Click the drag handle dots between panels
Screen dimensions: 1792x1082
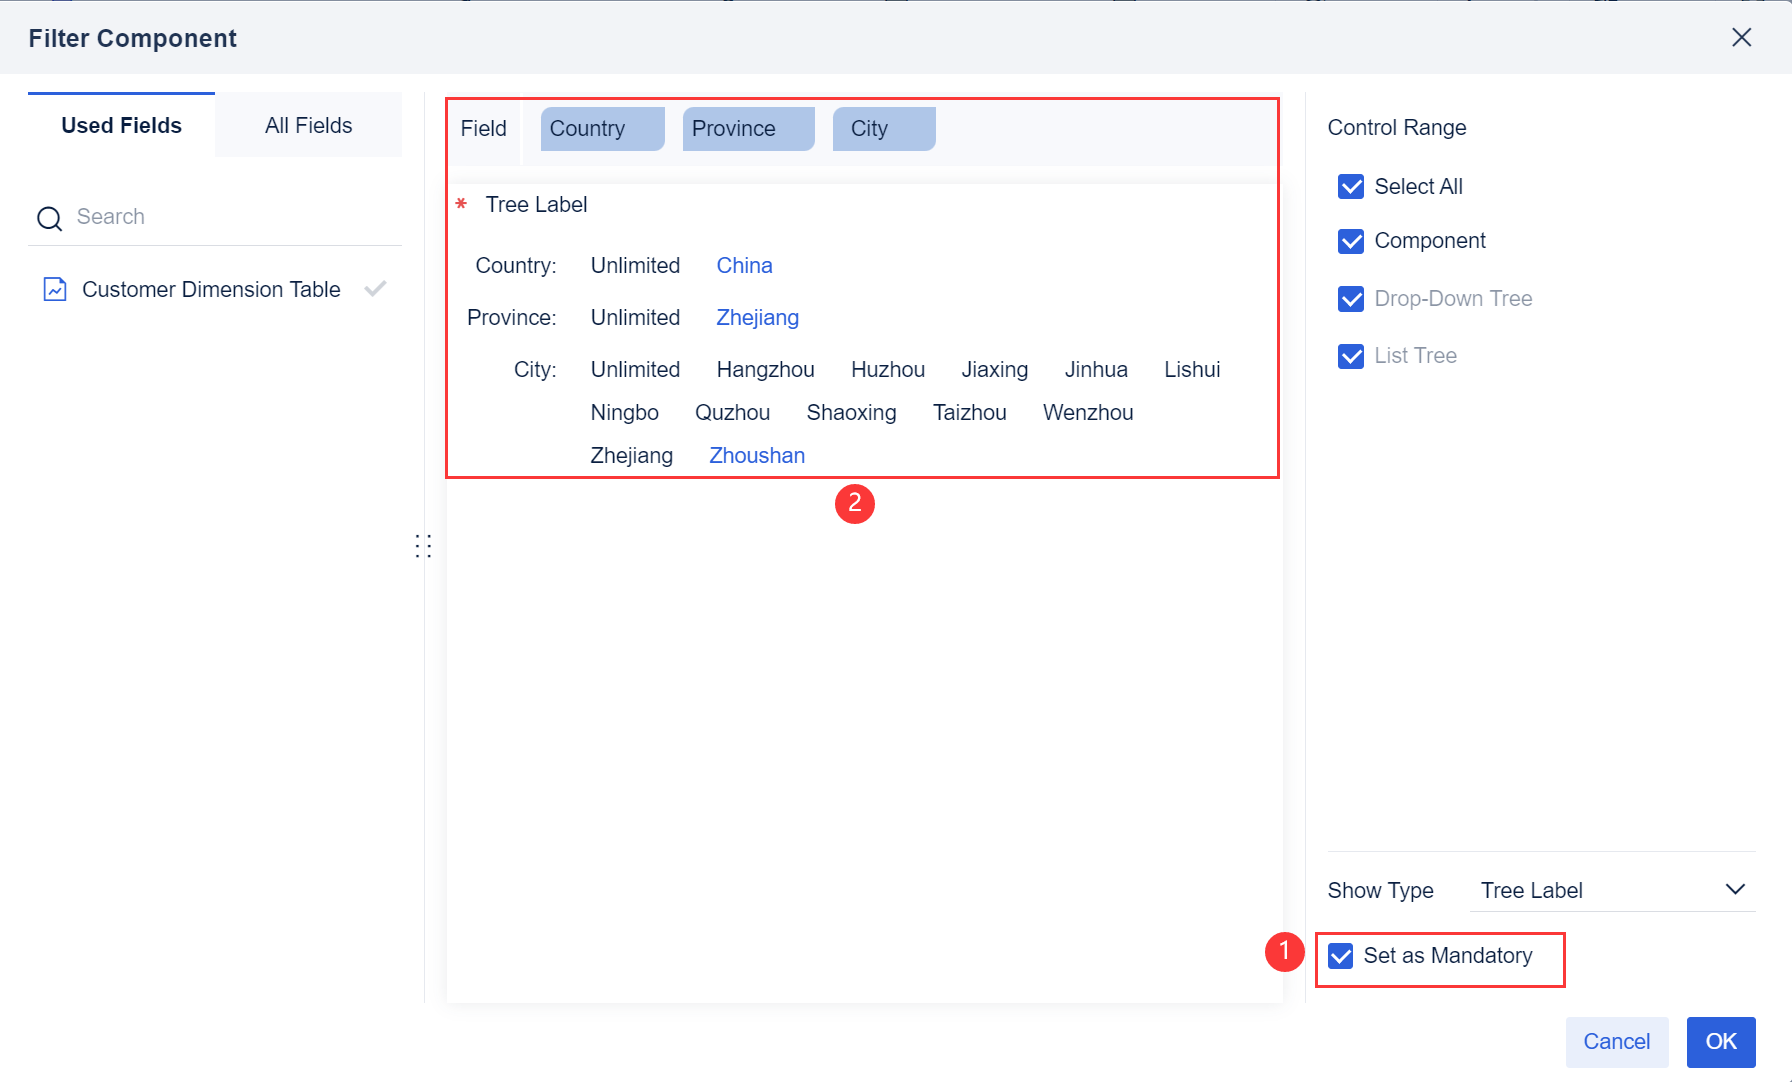click(423, 545)
